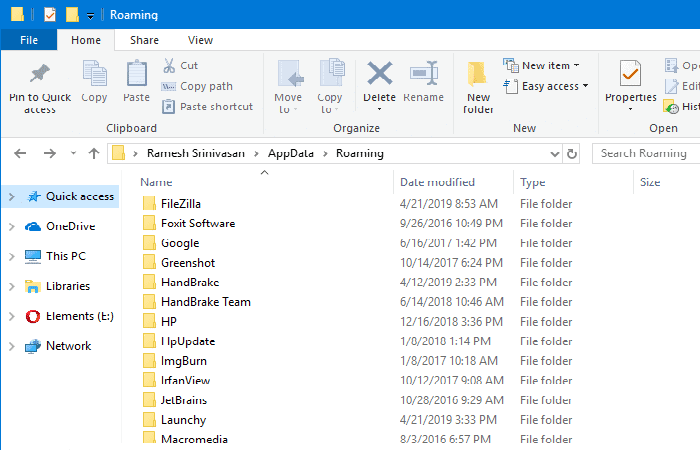The image size is (700, 450).
Task: Expand This PC tree node
Action: click(12, 256)
